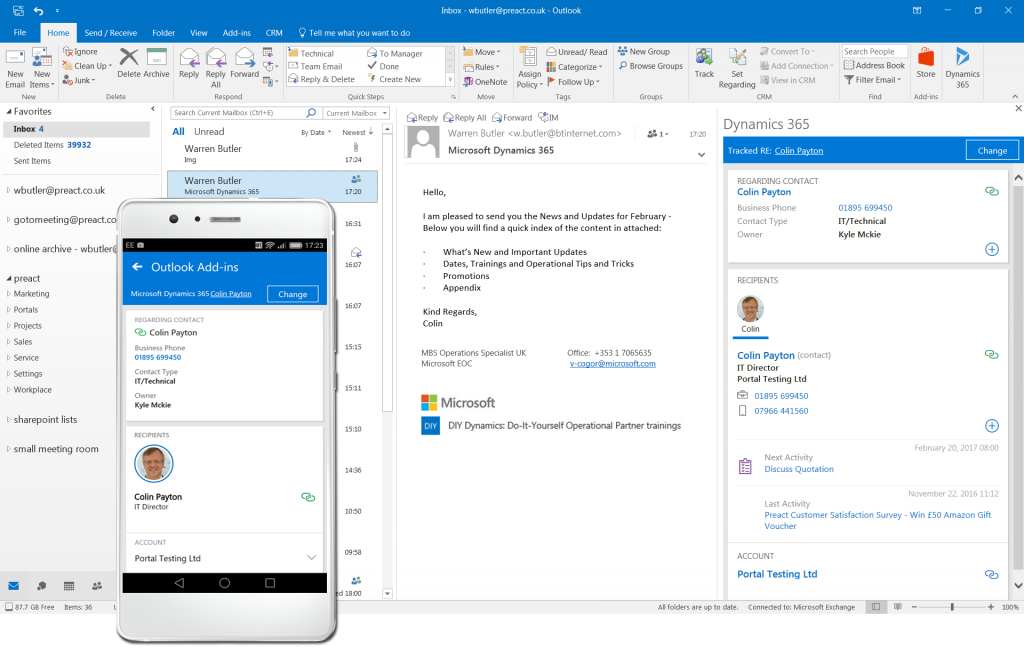
Task: Send selection to OneNote
Action: (x=485, y=82)
